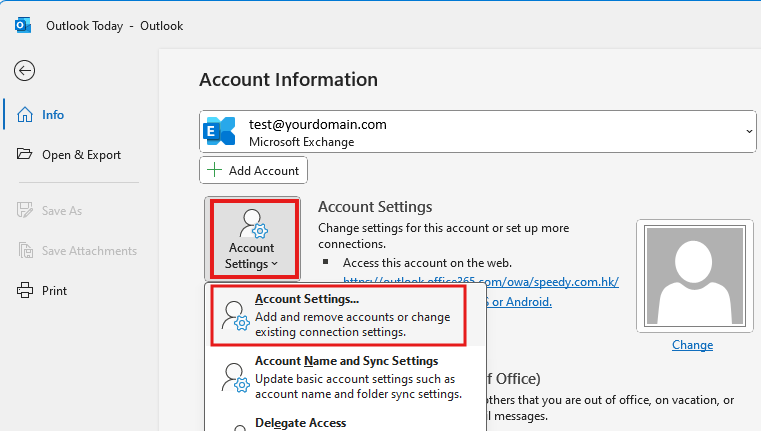Click the back arrow icon
This screenshot has height=431, width=761.
[24, 70]
